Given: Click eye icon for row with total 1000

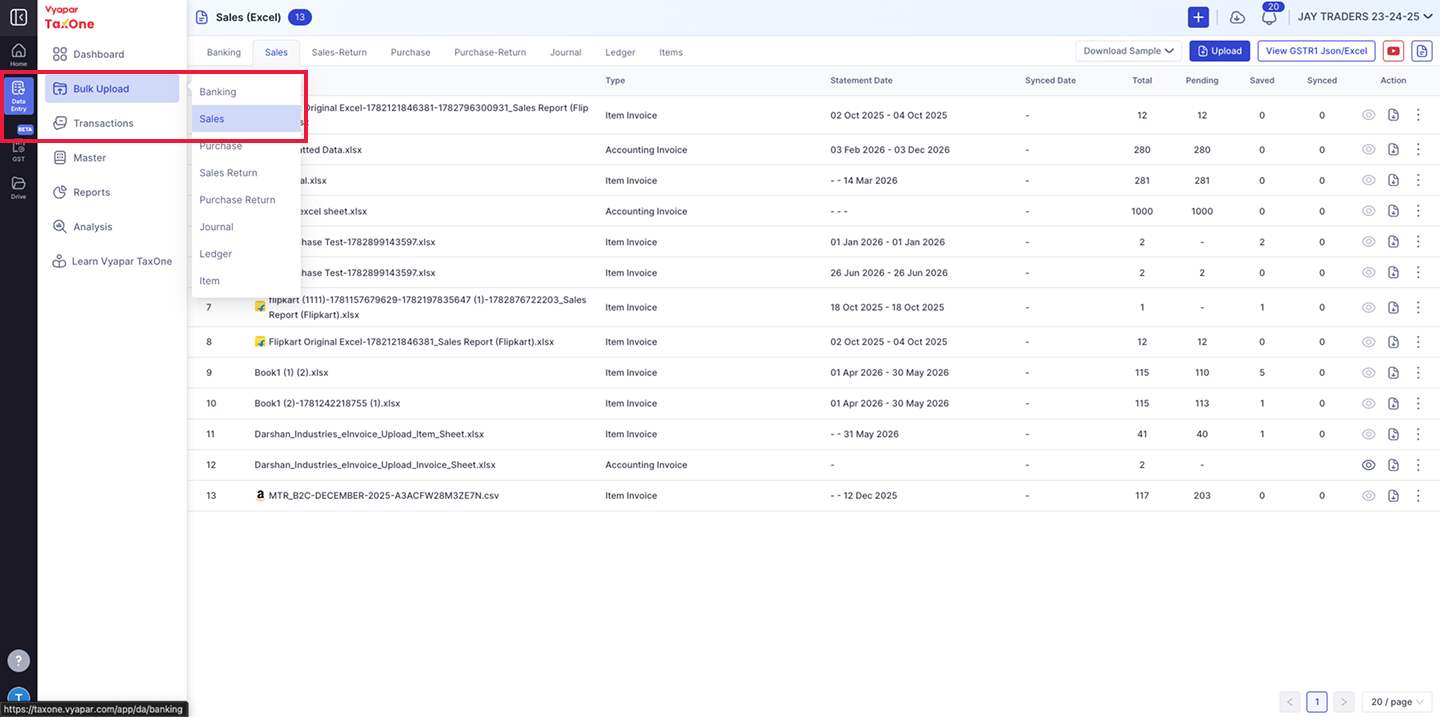Looking at the screenshot, I should [x=1369, y=211].
